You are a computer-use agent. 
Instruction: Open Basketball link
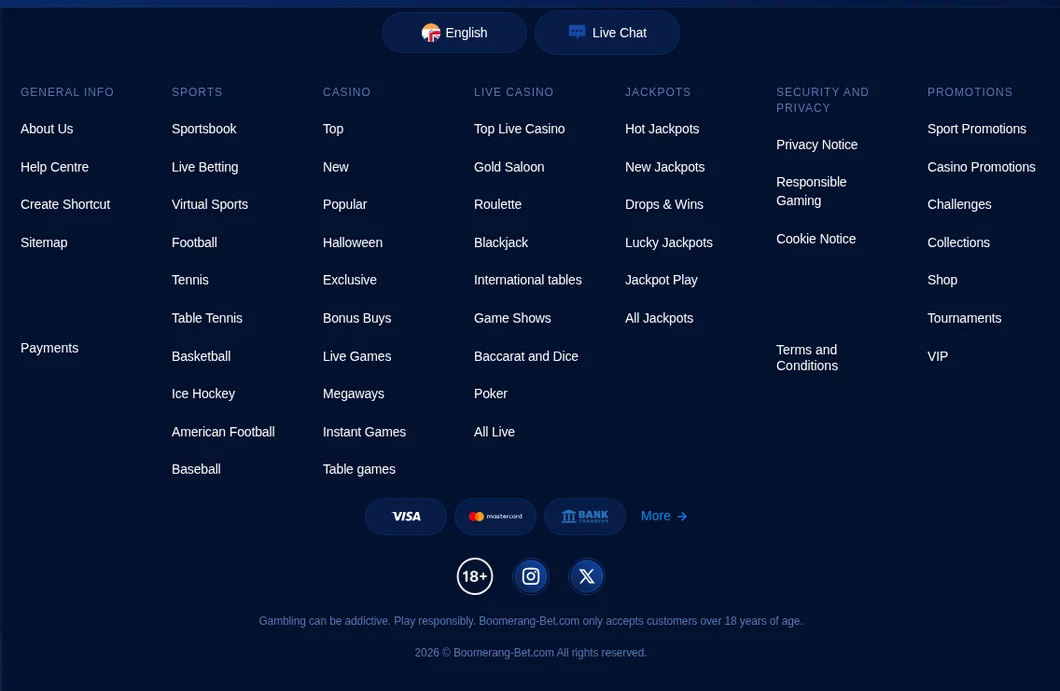tap(201, 356)
